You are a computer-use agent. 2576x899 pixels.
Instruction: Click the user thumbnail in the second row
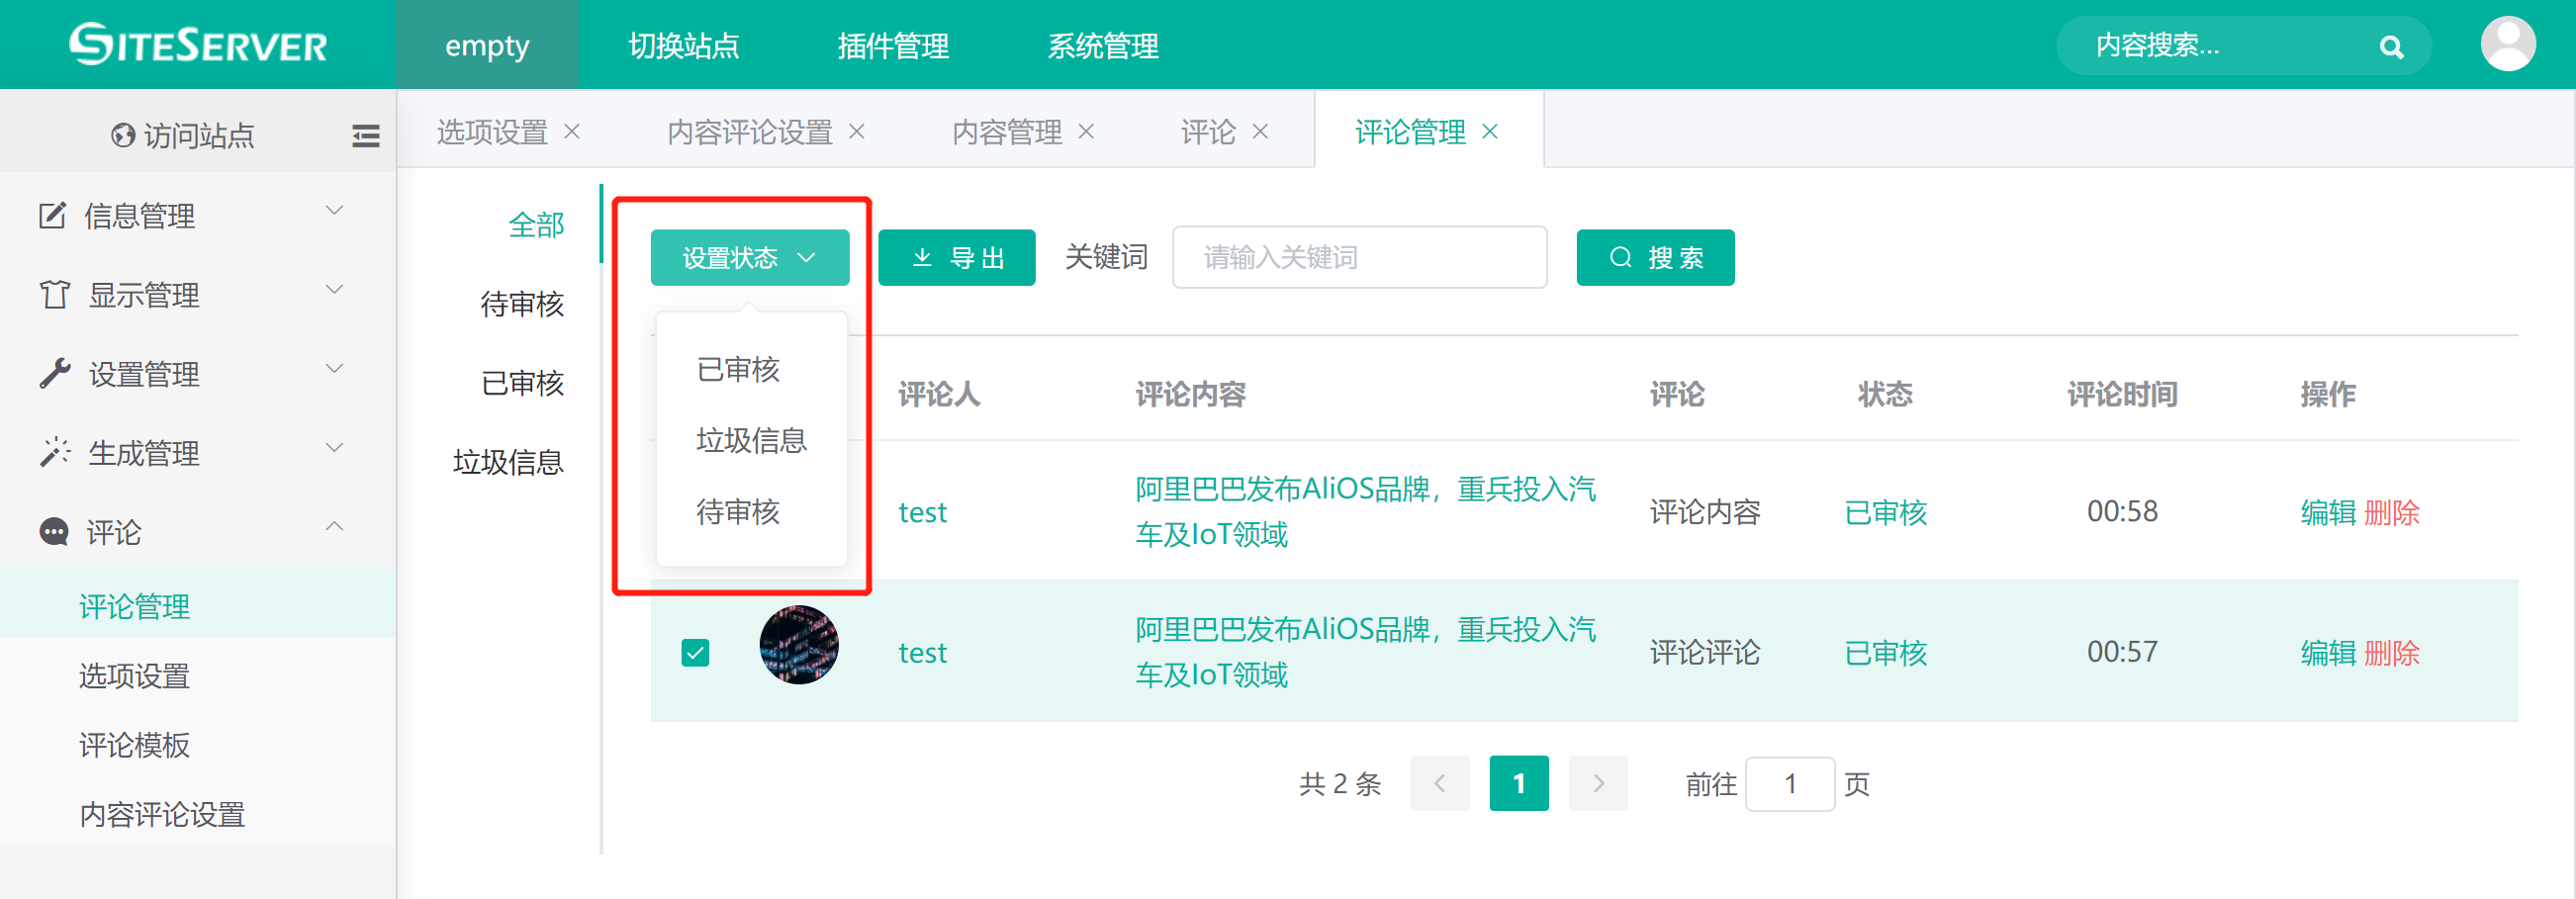(798, 645)
